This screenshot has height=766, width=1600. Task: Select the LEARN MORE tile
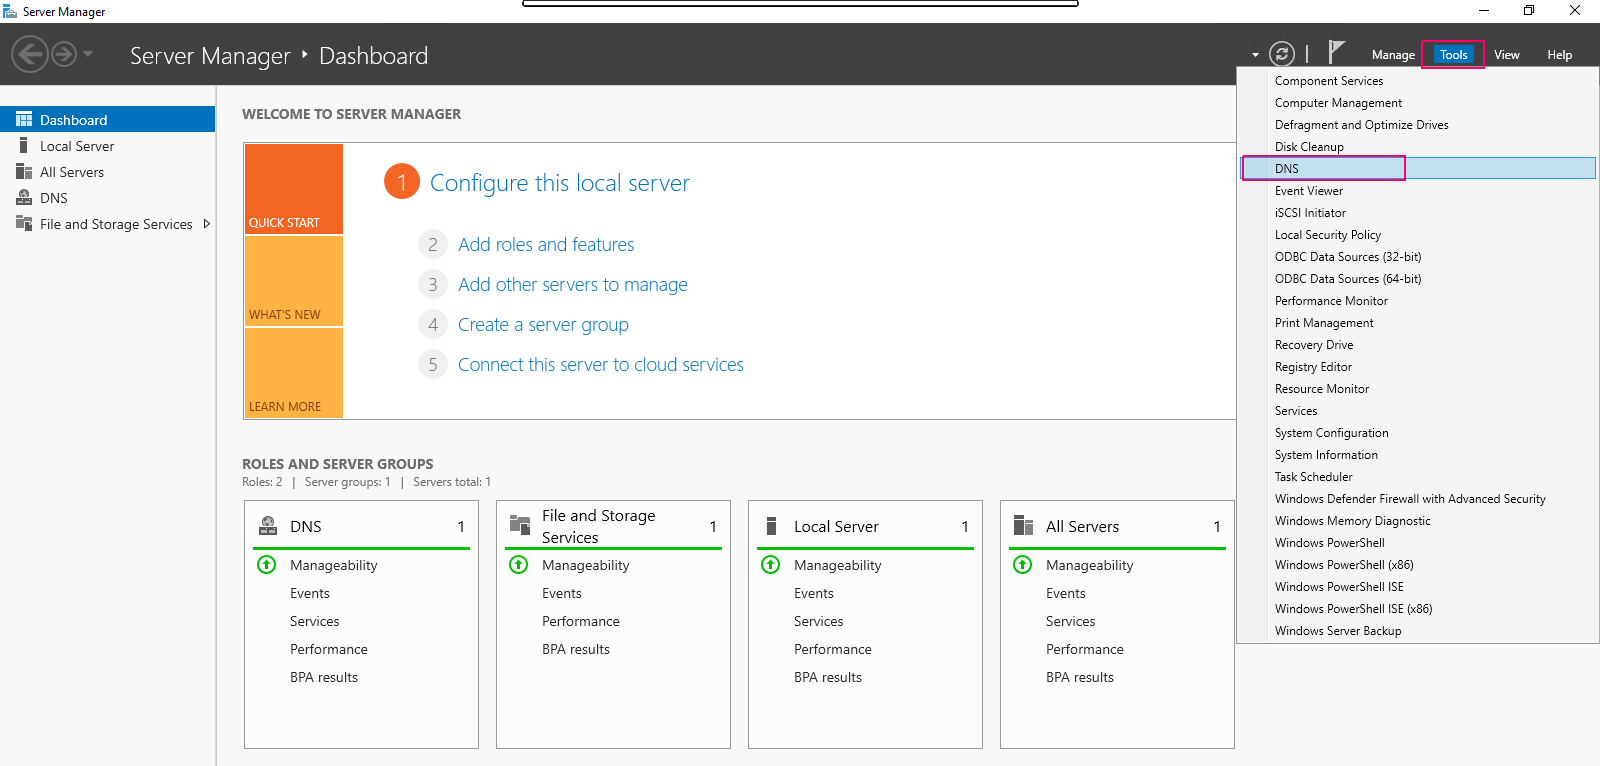(294, 373)
